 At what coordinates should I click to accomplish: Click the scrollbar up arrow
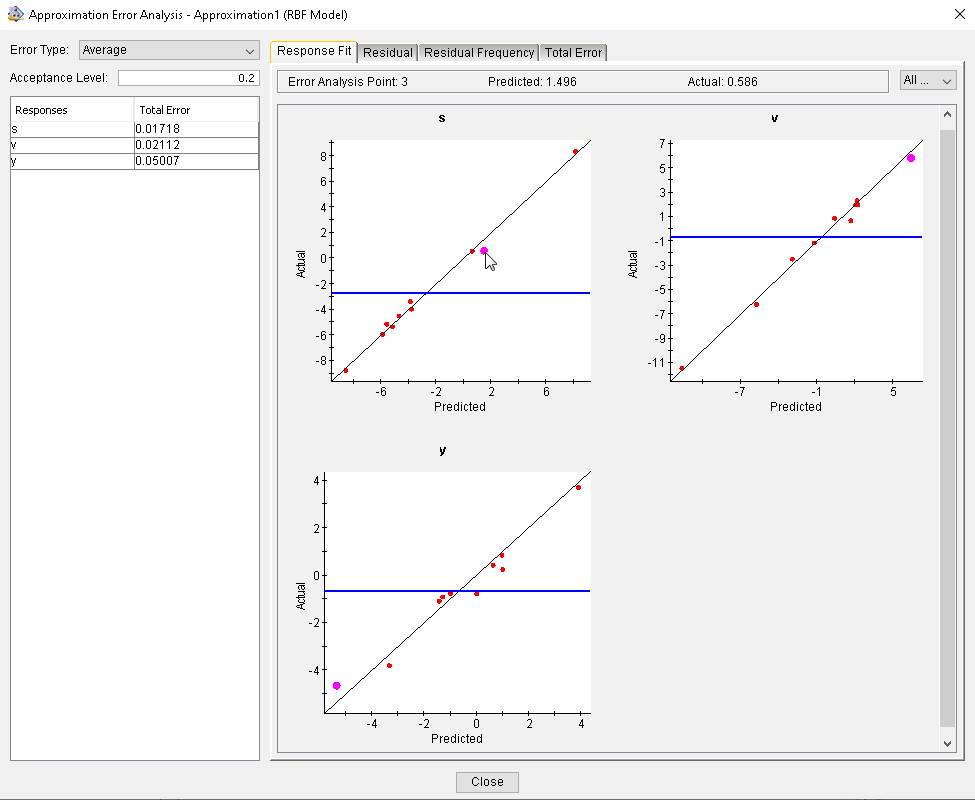pos(948,115)
